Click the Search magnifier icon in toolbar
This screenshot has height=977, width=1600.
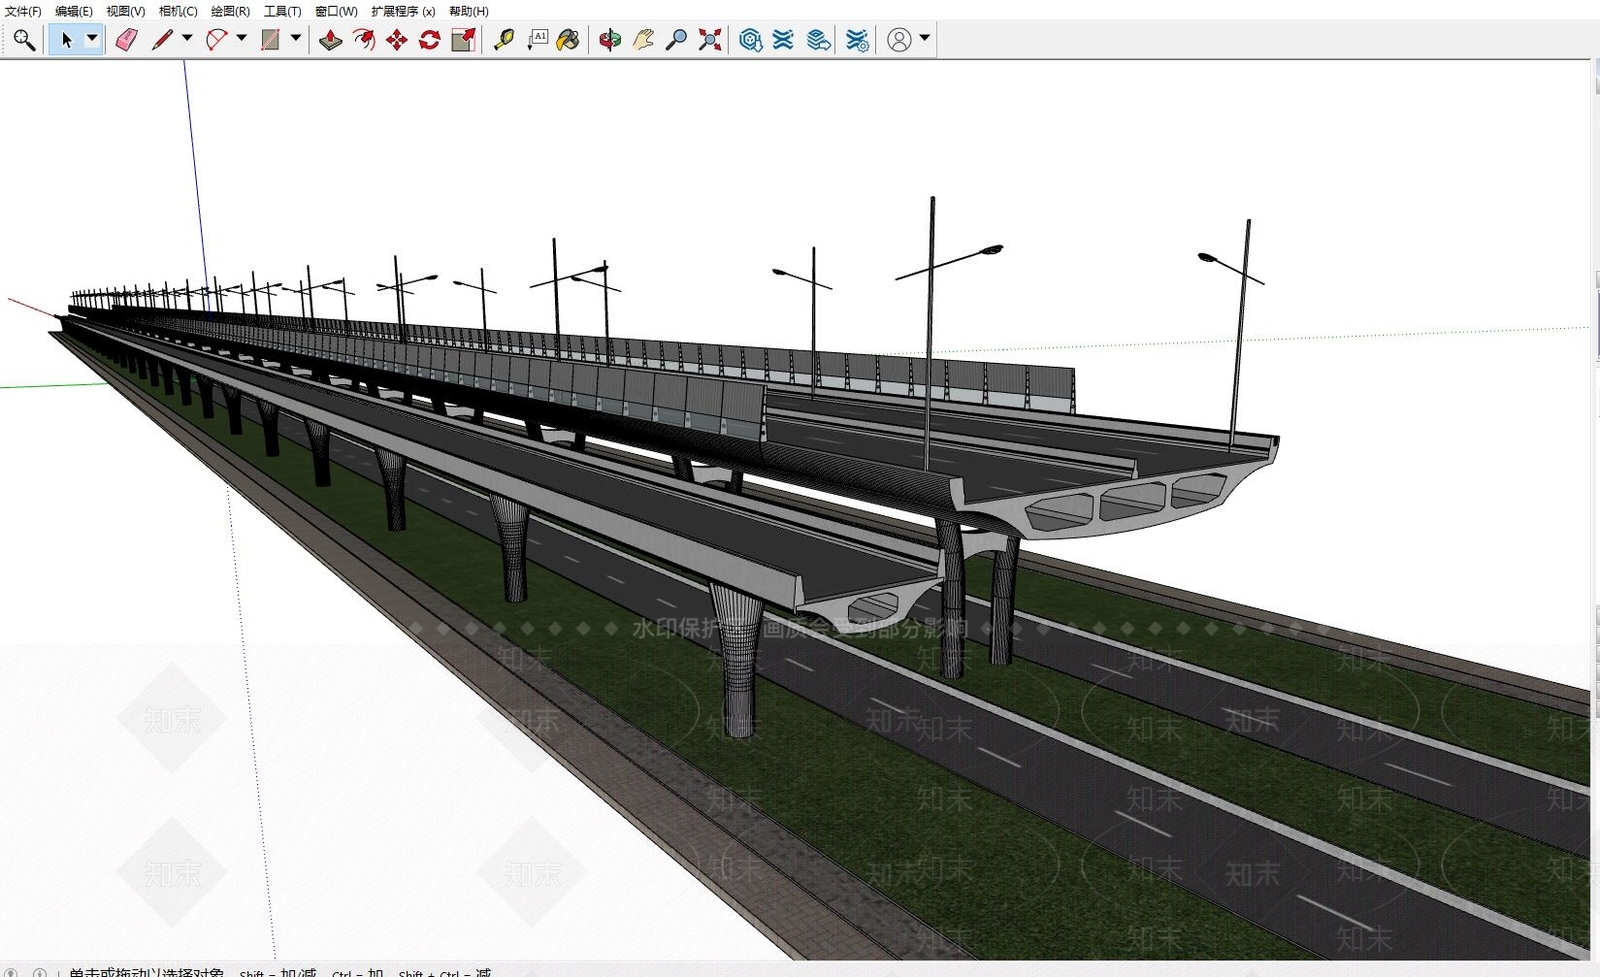click(24, 40)
